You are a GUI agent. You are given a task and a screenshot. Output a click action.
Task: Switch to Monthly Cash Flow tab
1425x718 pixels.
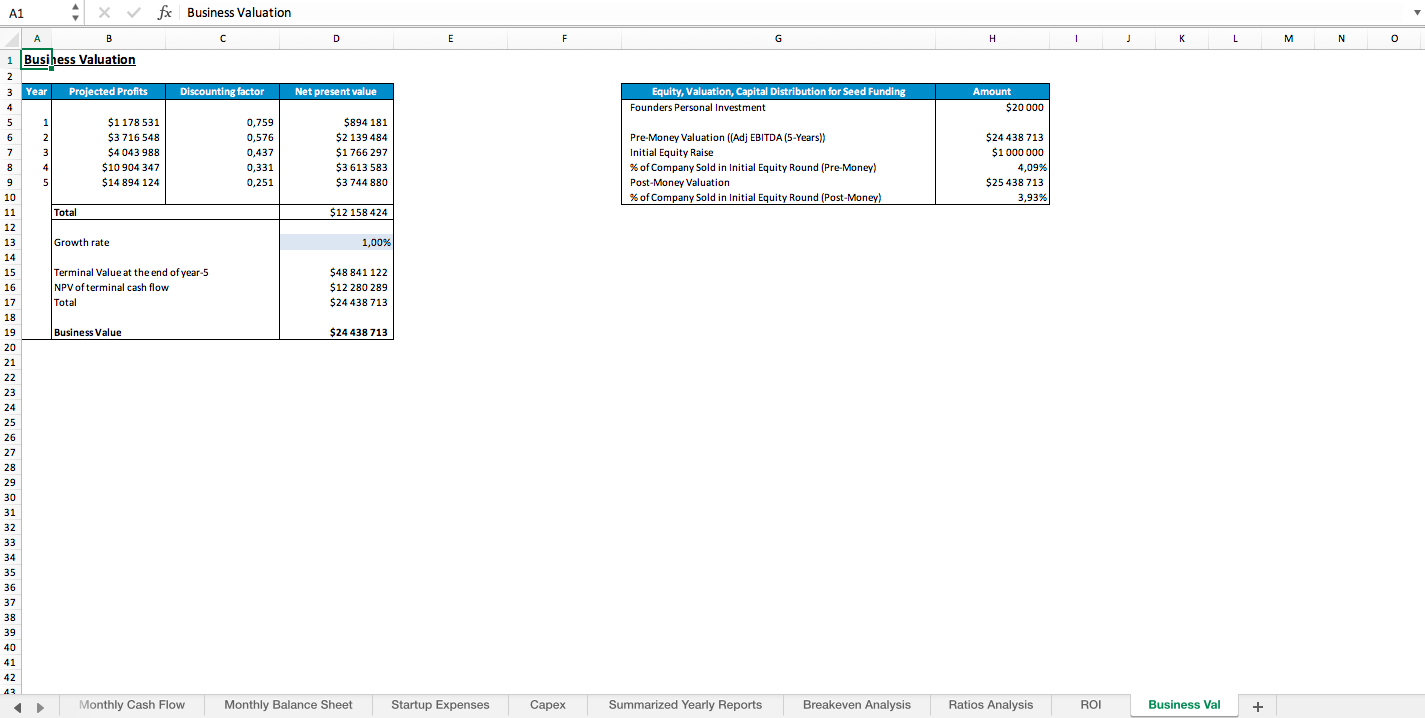[132, 705]
